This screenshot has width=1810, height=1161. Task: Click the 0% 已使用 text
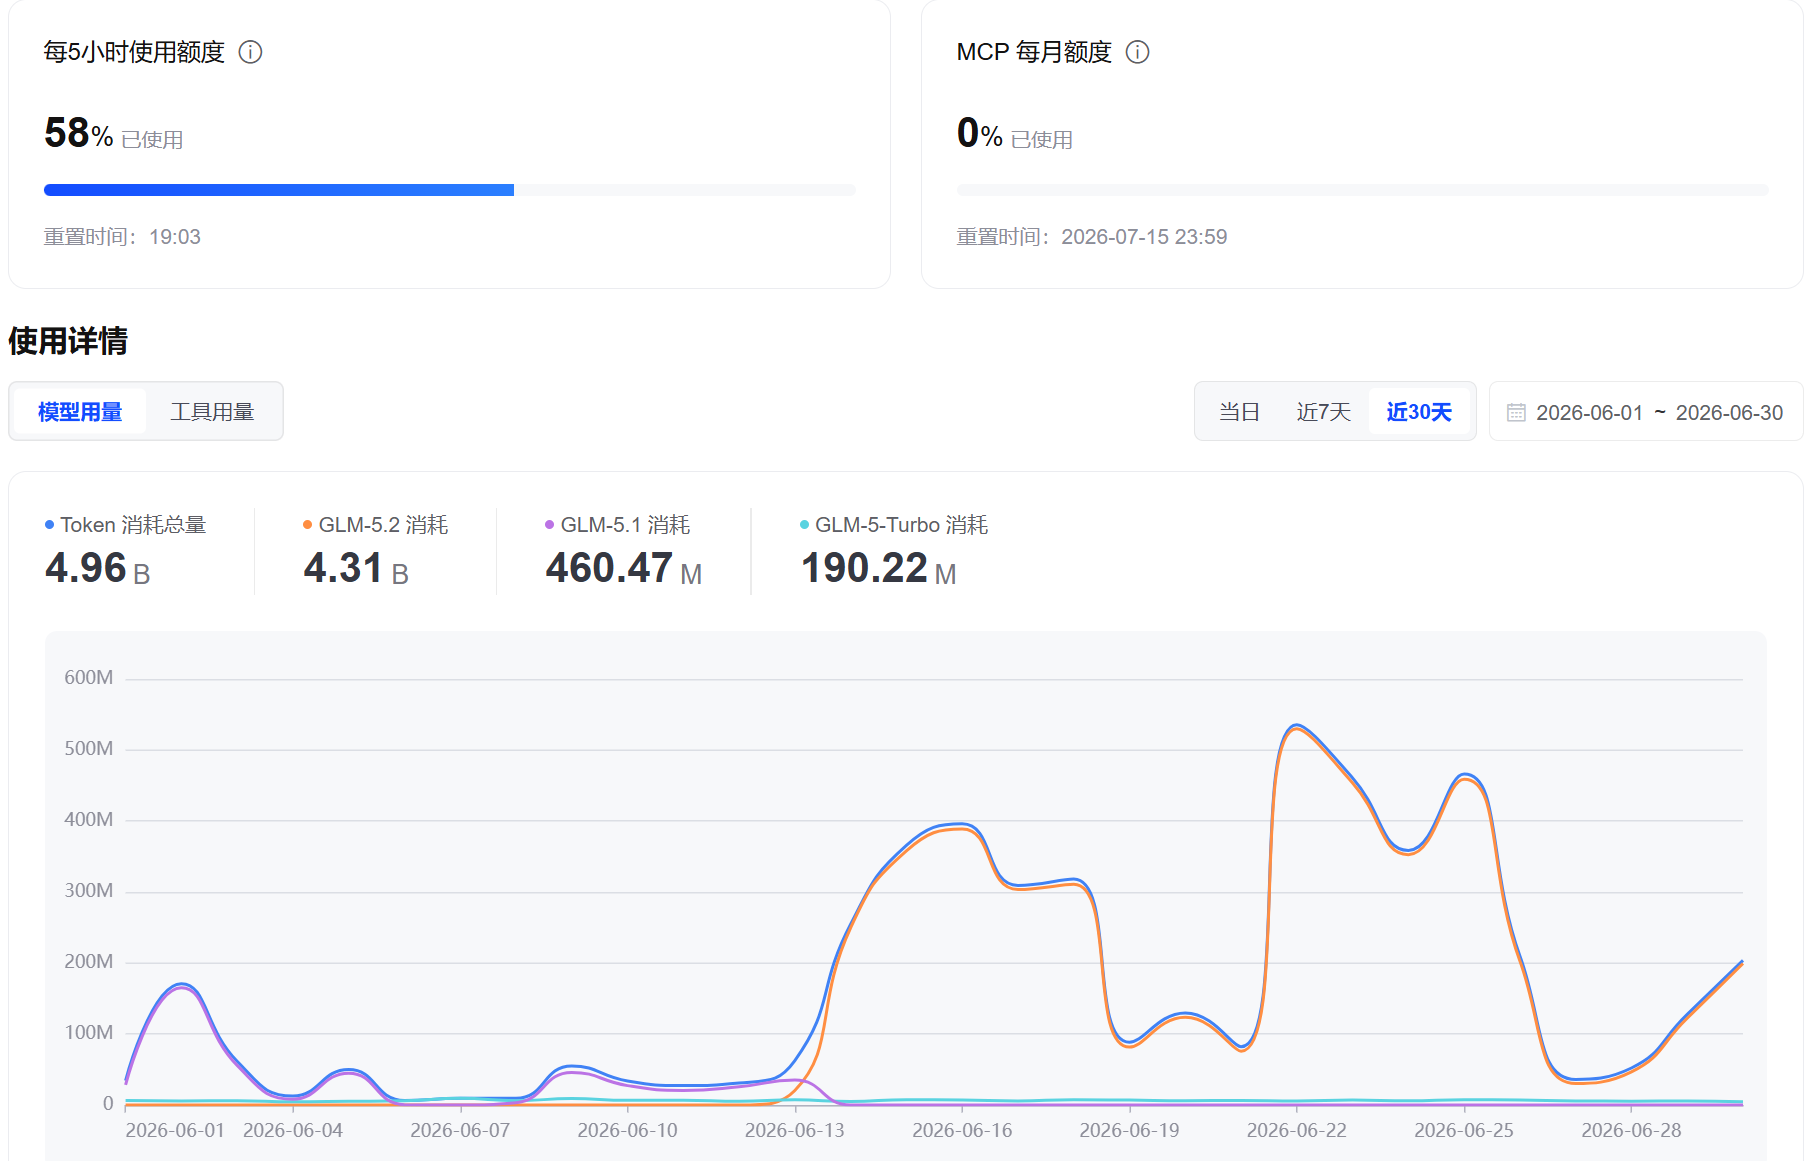pyautogui.click(x=1014, y=134)
